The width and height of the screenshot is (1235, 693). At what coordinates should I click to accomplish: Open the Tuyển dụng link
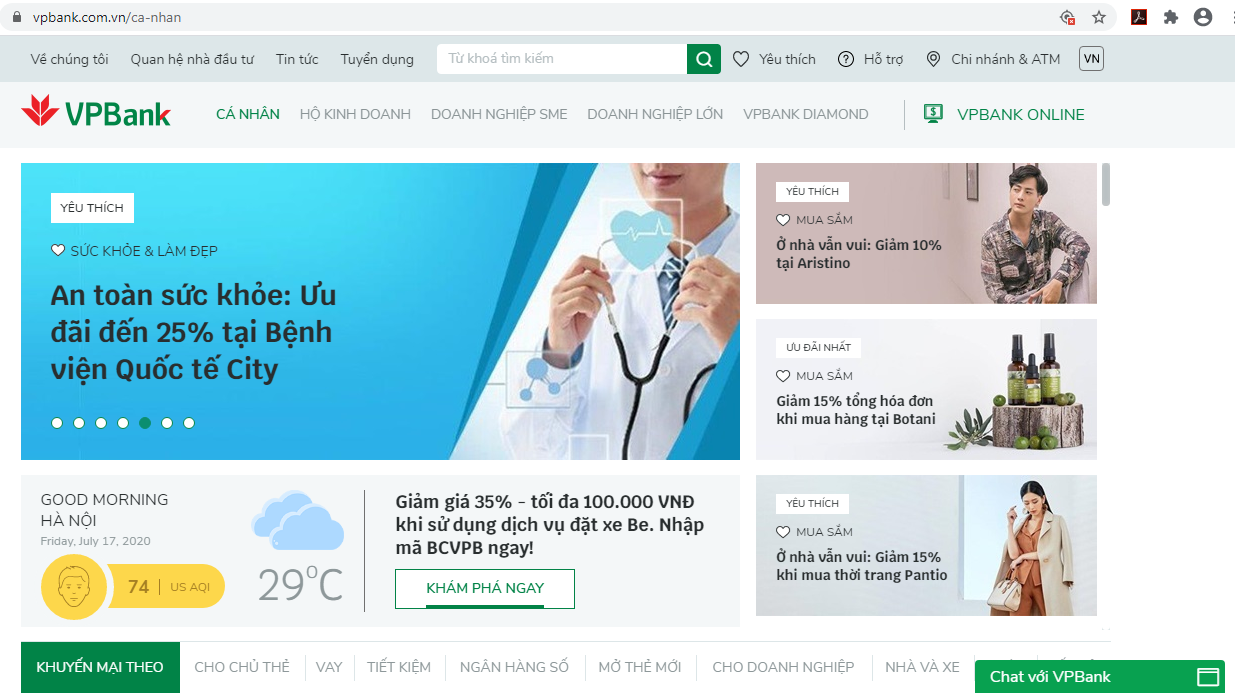click(376, 59)
